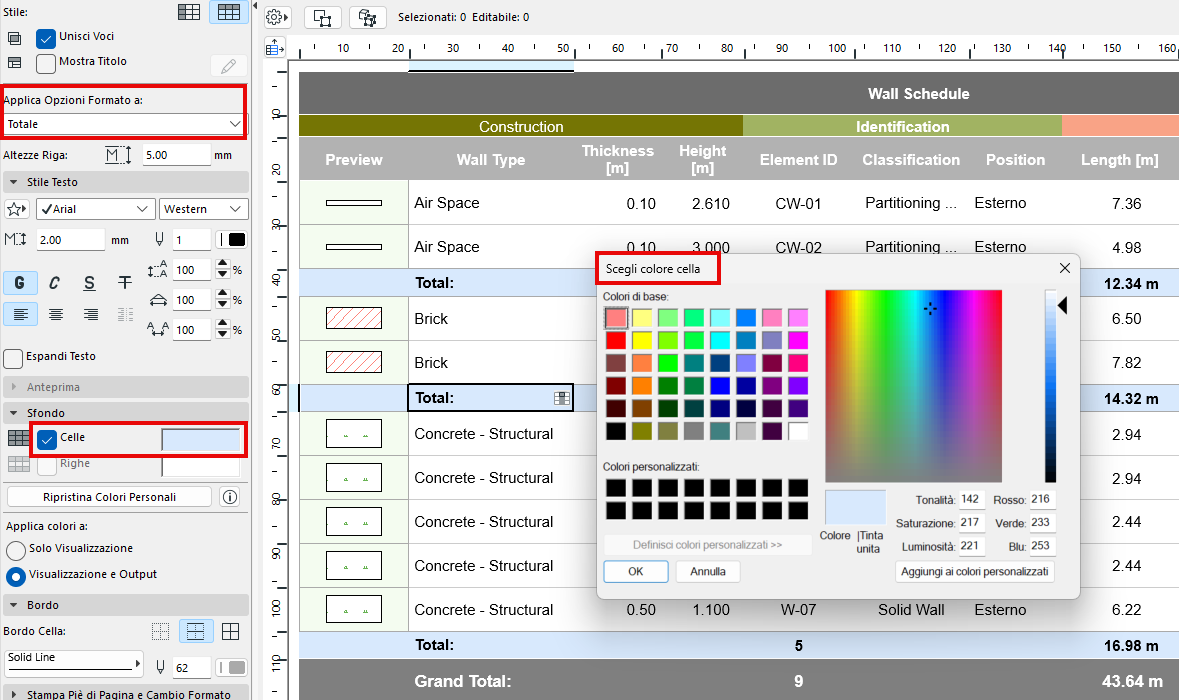
Task: Uncheck the Unisci Voci checkbox
Action: pos(46,38)
